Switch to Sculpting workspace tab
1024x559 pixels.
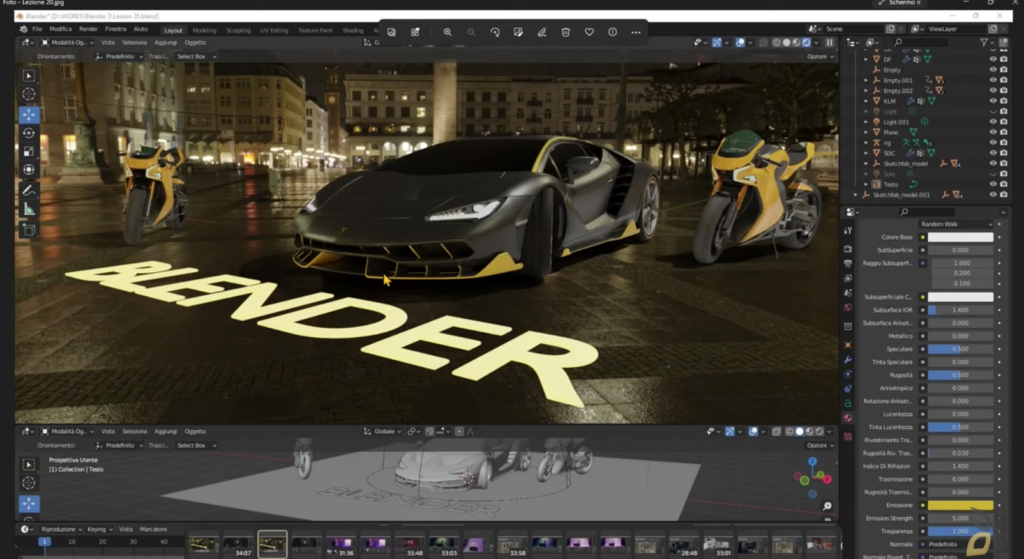click(x=238, y=31)
